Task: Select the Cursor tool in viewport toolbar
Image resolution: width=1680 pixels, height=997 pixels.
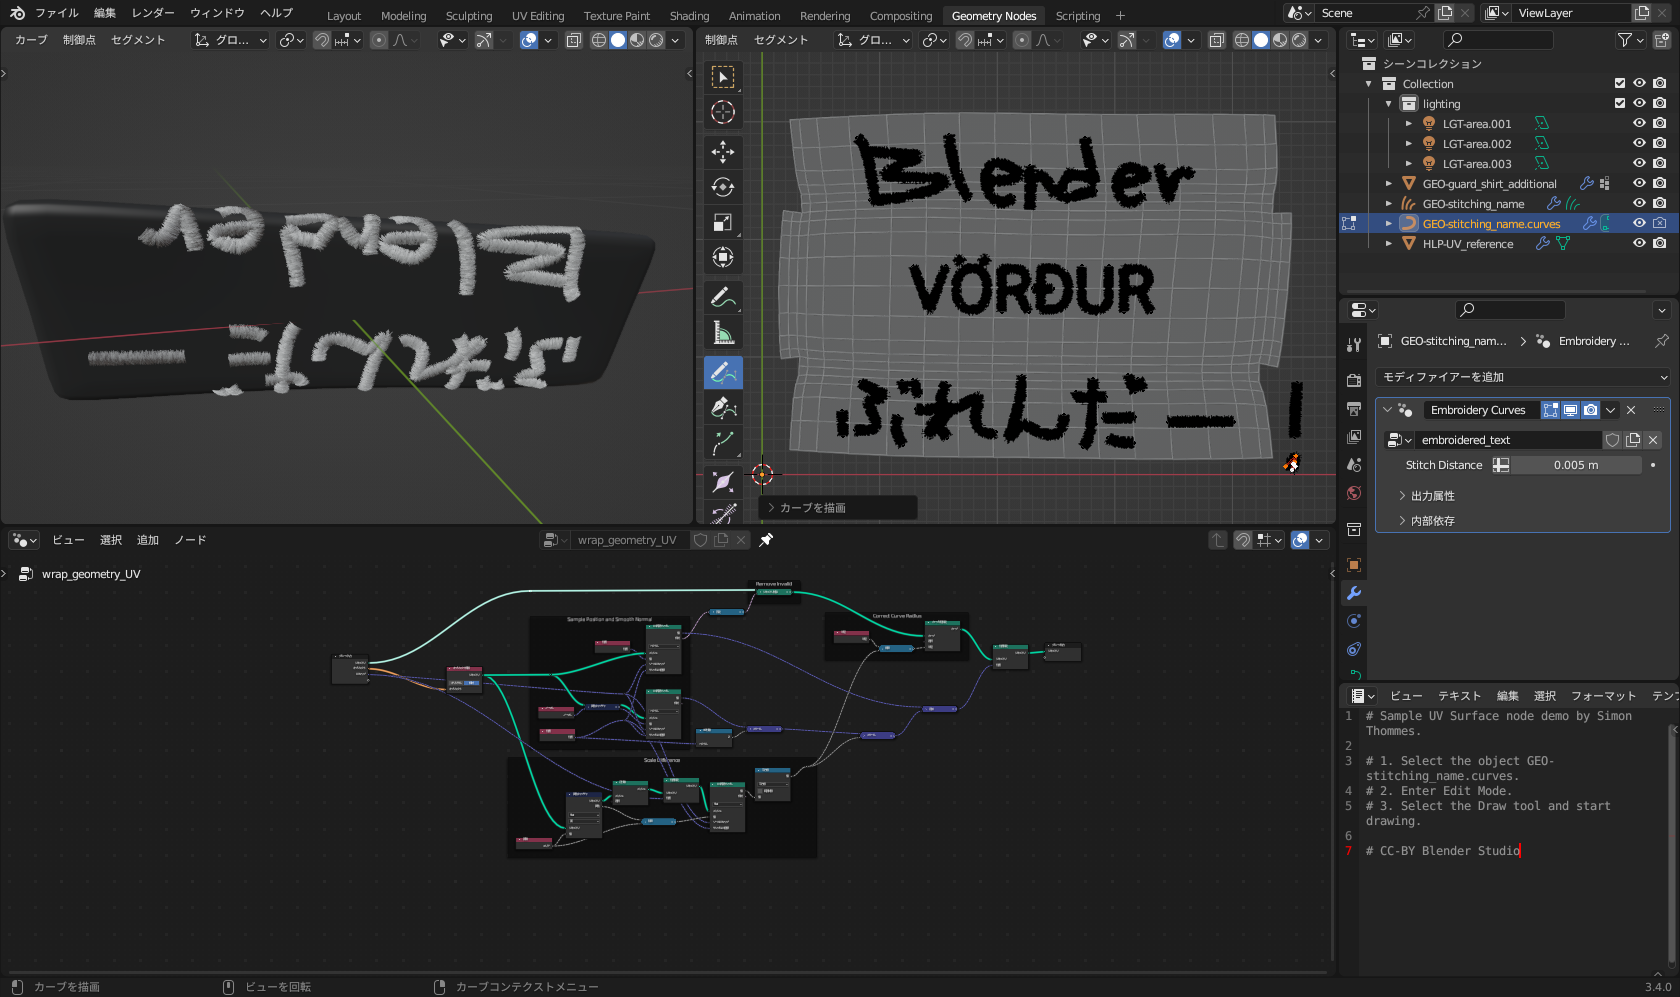Action: (723, 112)
